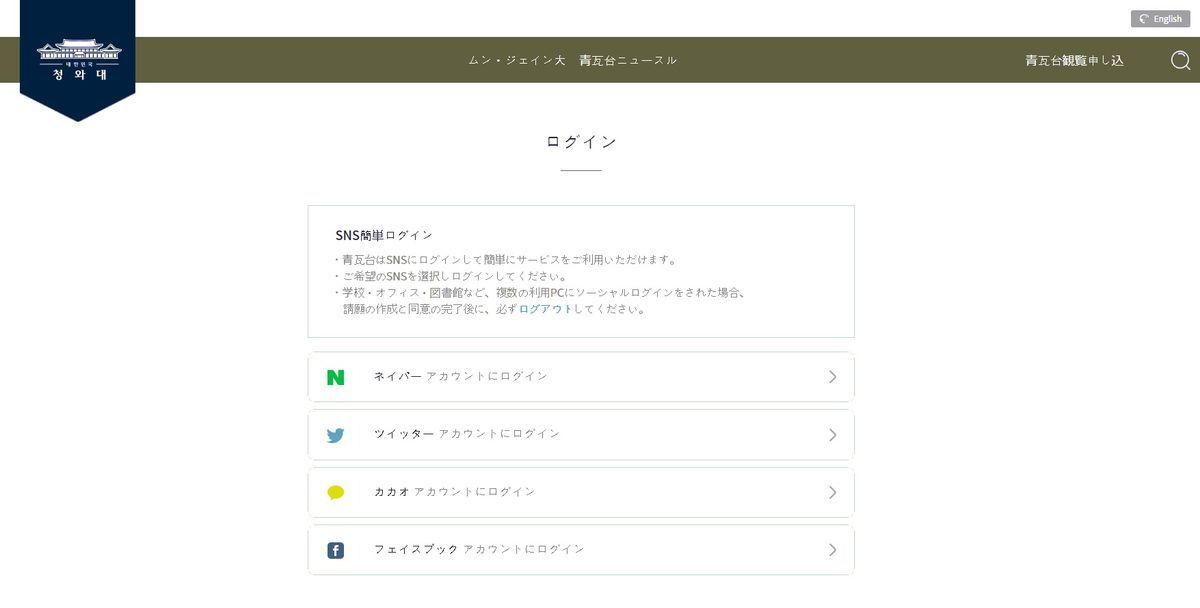This screenshot has width=1200, height=608.
Task: Click the globe icon next to English
Action: click(x=1141, y=18)
